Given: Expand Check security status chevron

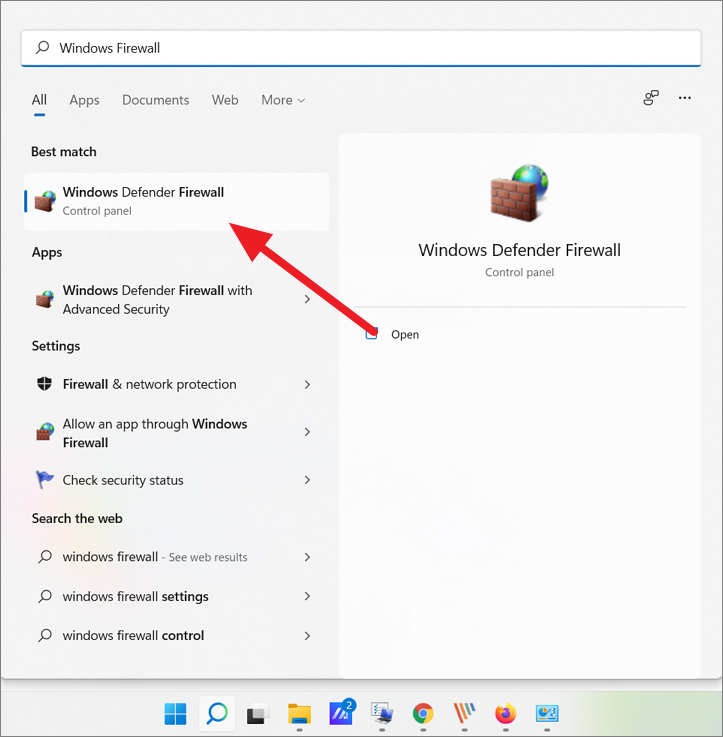Looking at the screenshot, I should (307, 480).
